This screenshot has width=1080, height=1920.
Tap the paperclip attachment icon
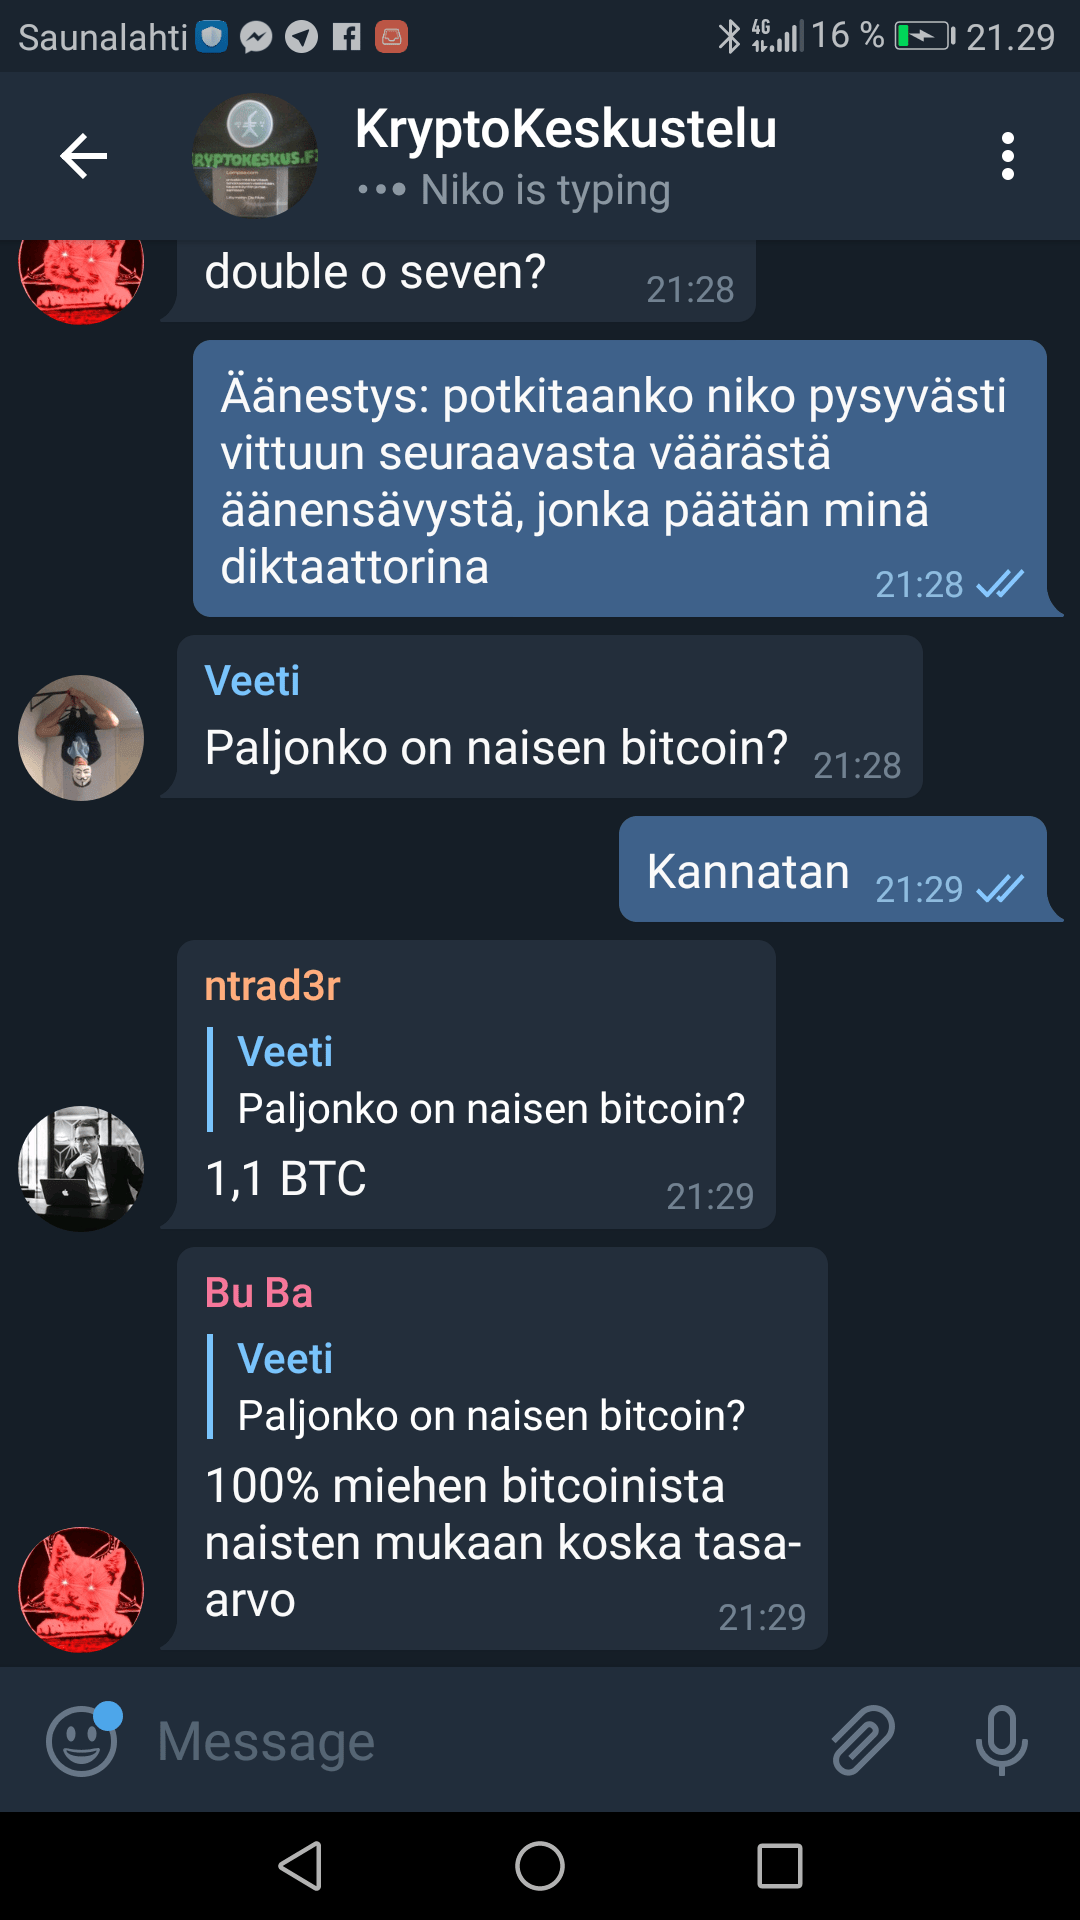click(x=864, y=1740)
